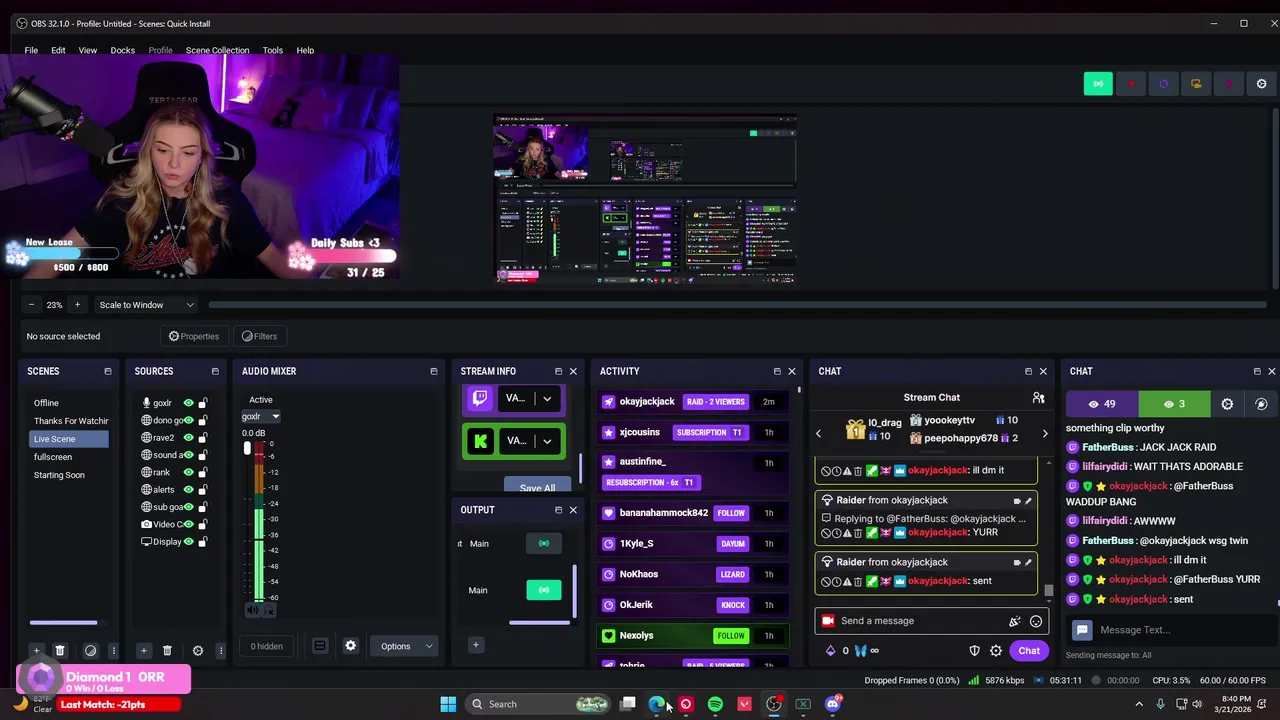Viewport: 1280px width, 720px height.
Task: Open Scenes panel three-dot menu
Action: pyautogui.click(x=113, y=651)
